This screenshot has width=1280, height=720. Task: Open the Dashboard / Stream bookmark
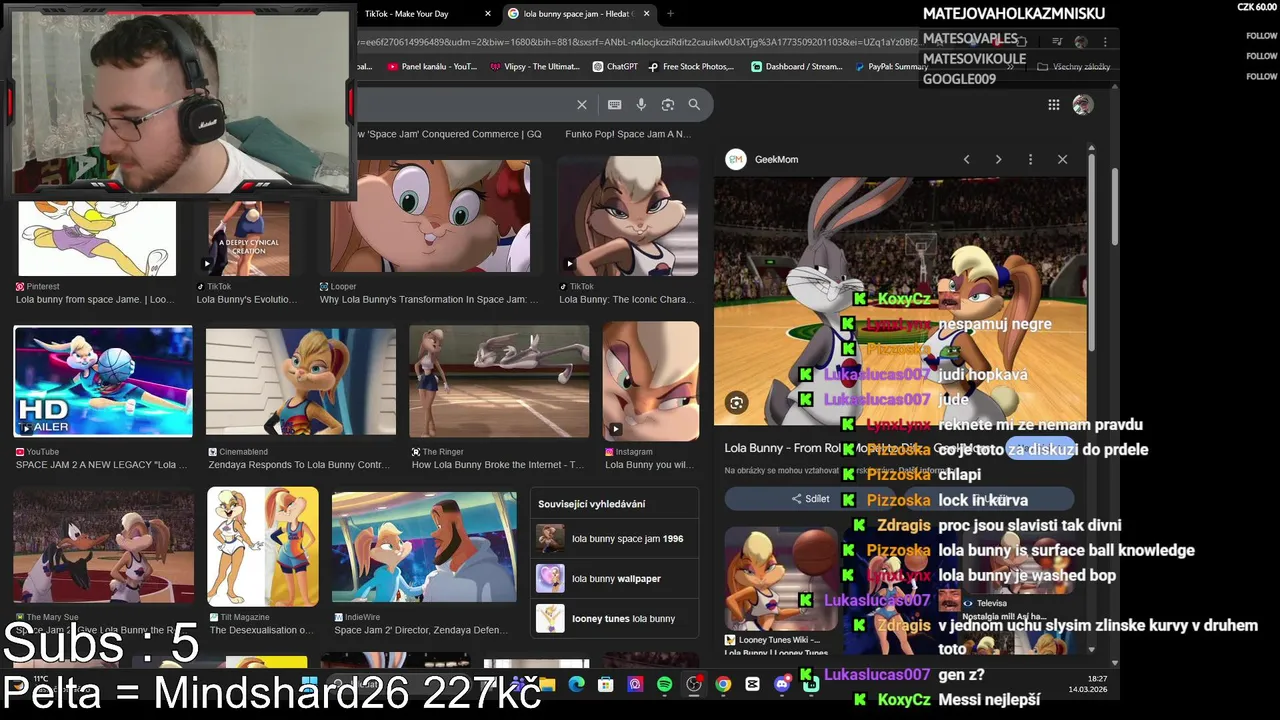click(x=797, y=67)
